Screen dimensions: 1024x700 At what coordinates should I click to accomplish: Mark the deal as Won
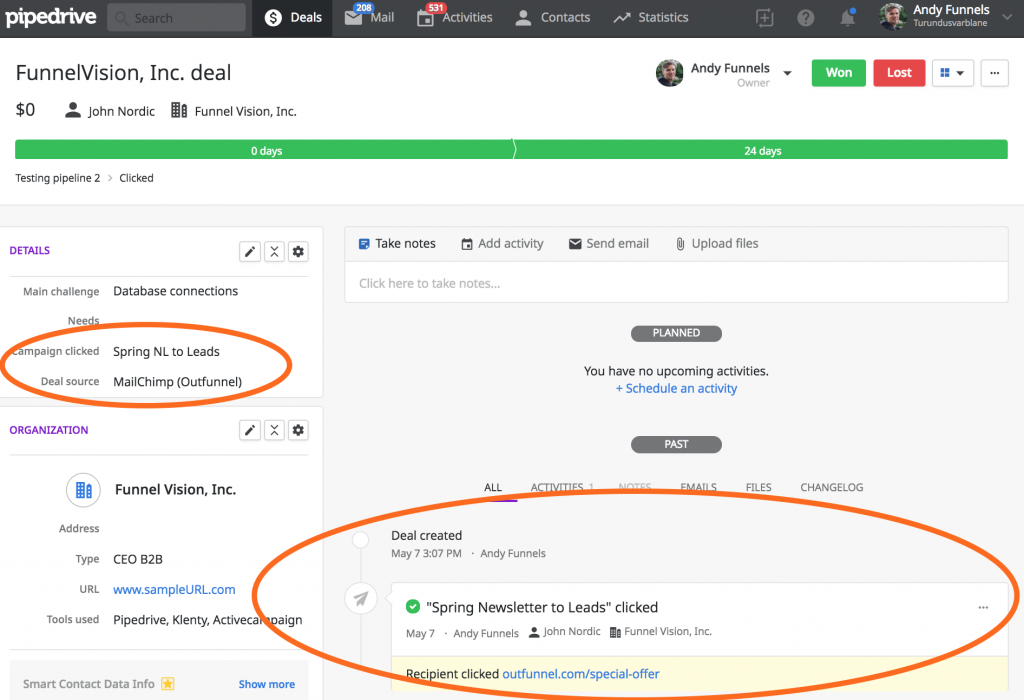tap(839, 73)
